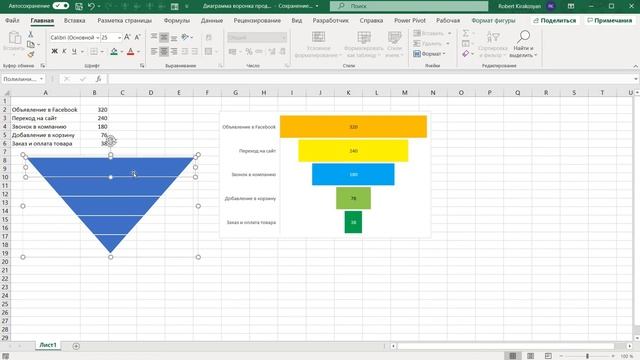The height and width of the screenshot is (360, 640).
Task: Toggle Italic (К) formatting
Action: point(64,51)
